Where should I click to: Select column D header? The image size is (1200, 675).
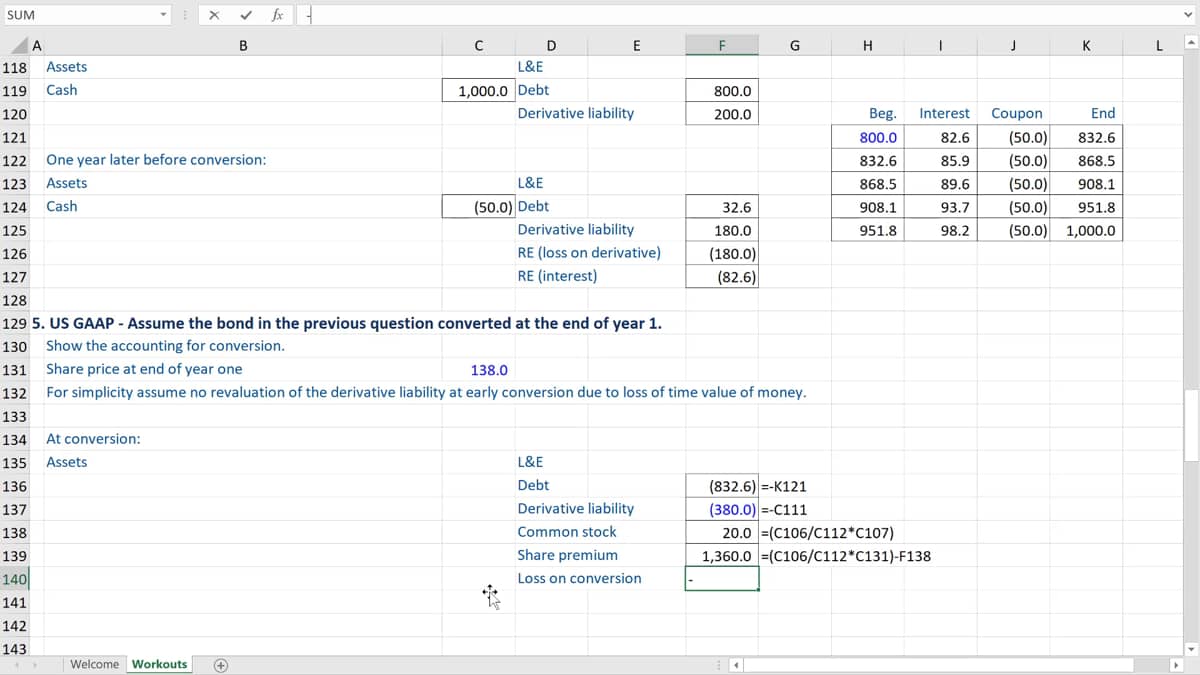click(x=551, y=45)
